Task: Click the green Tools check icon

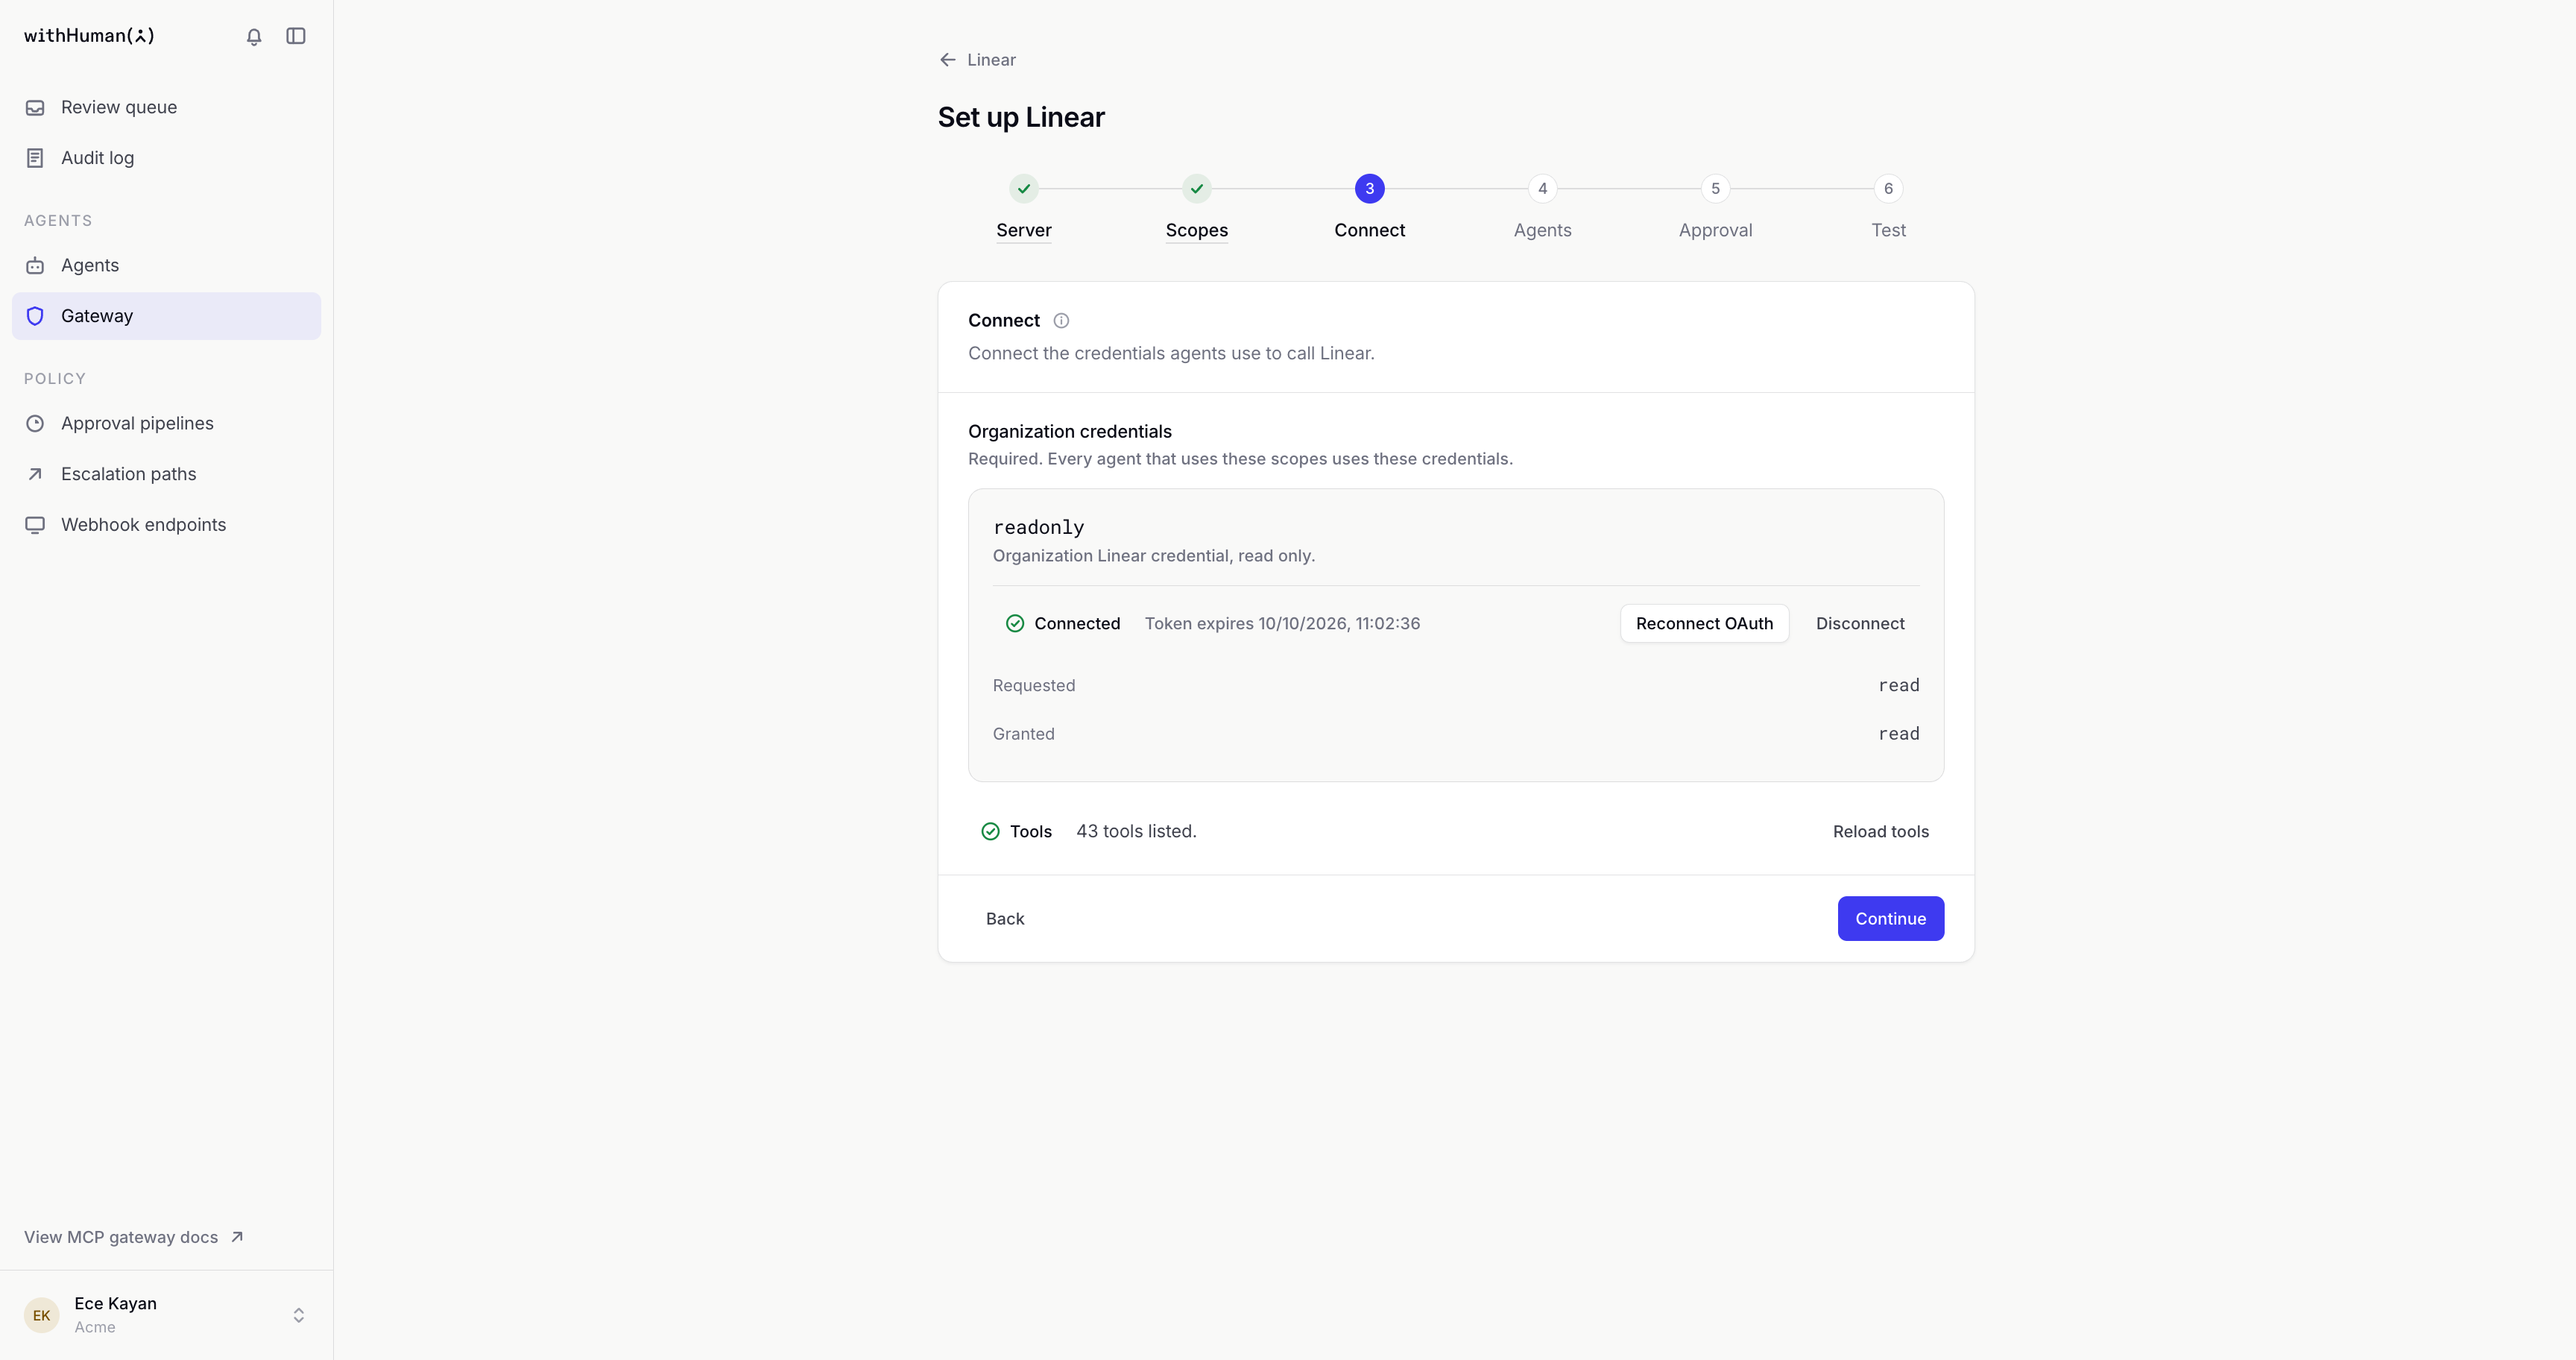Action: pos(990,832)
